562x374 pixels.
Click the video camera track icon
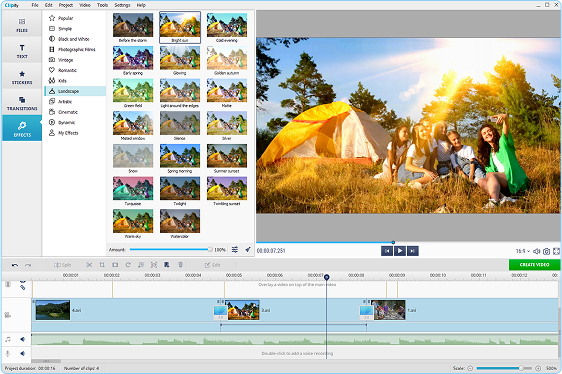[x=7, y=315]
